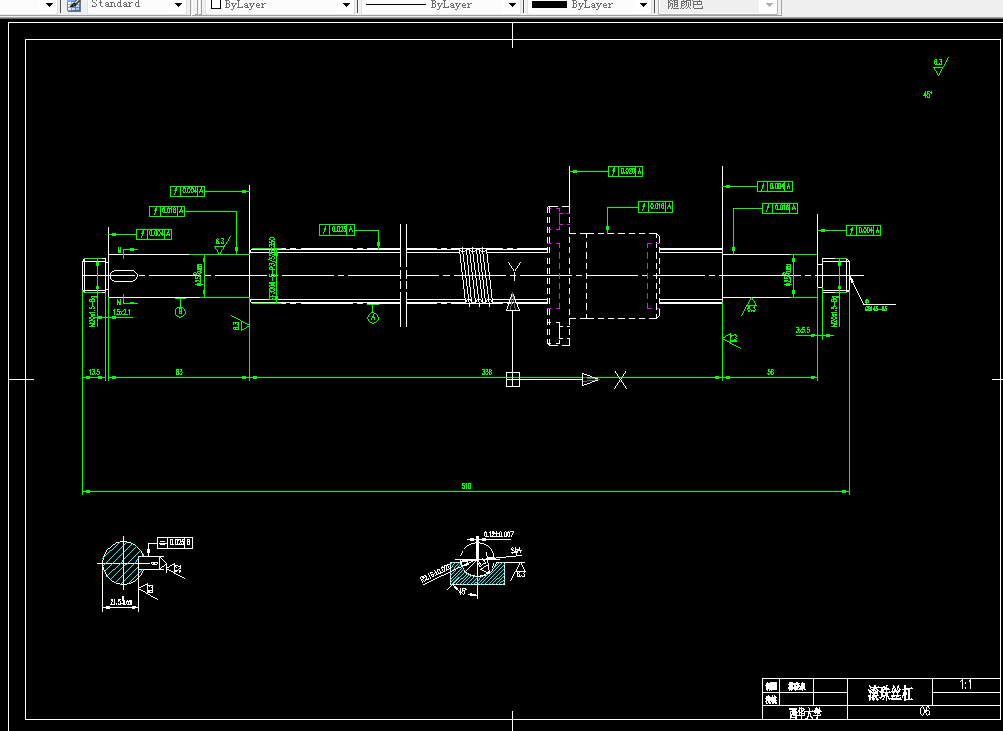Viewport: 1003px width, 731px height.
Task: Select the 510 overall length dimension
Action: 466,487
